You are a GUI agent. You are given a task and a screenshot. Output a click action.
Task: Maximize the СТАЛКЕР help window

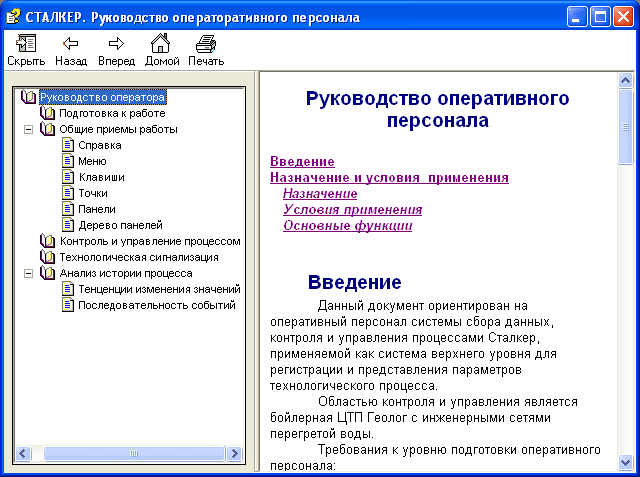(600, 17)
